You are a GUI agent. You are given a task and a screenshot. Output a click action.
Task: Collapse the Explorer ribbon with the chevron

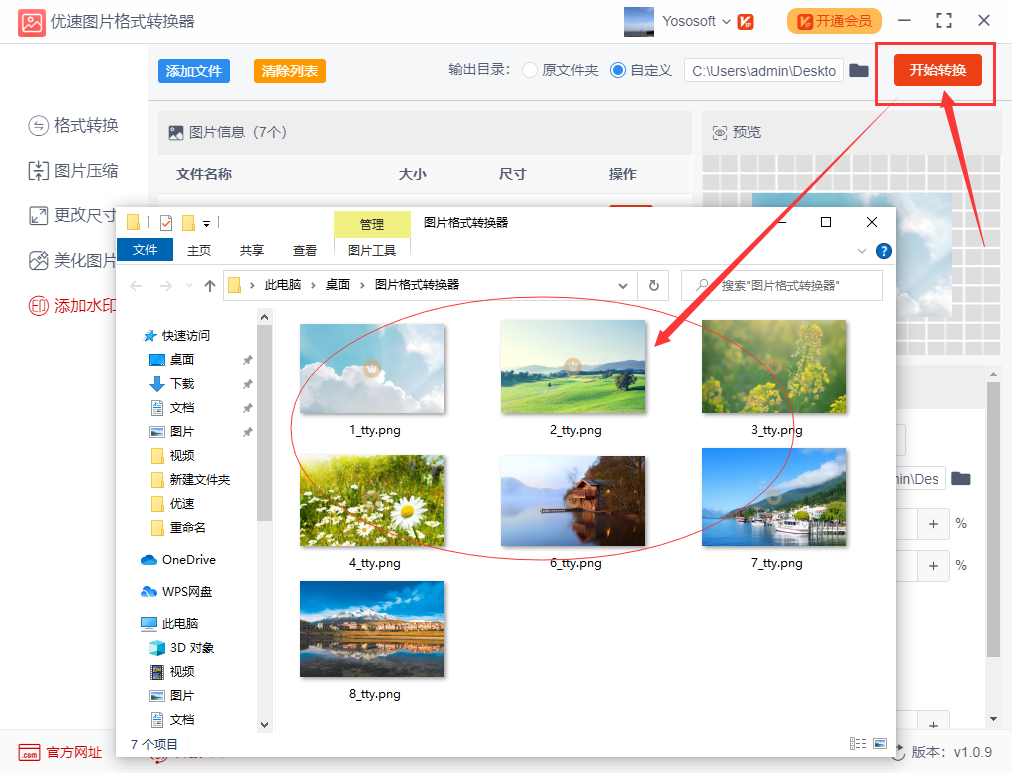coord(861,250)
